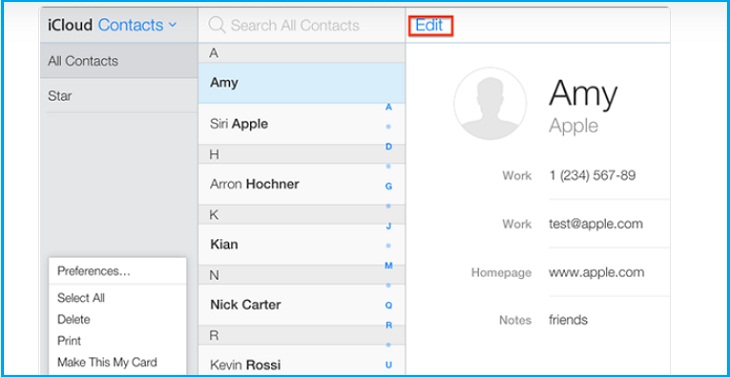Focus the Search All Contacts field
The image size is (730, 377).
point(302,25)
